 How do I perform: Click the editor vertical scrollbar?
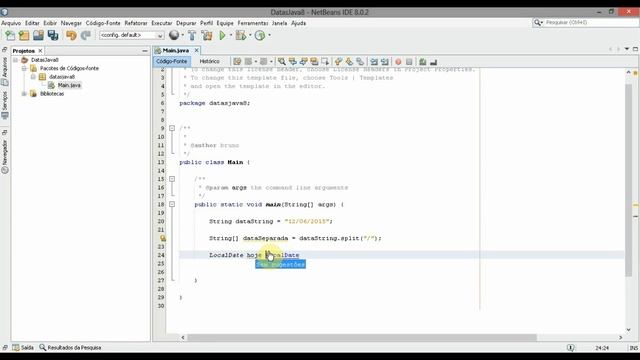coord(628,181)
